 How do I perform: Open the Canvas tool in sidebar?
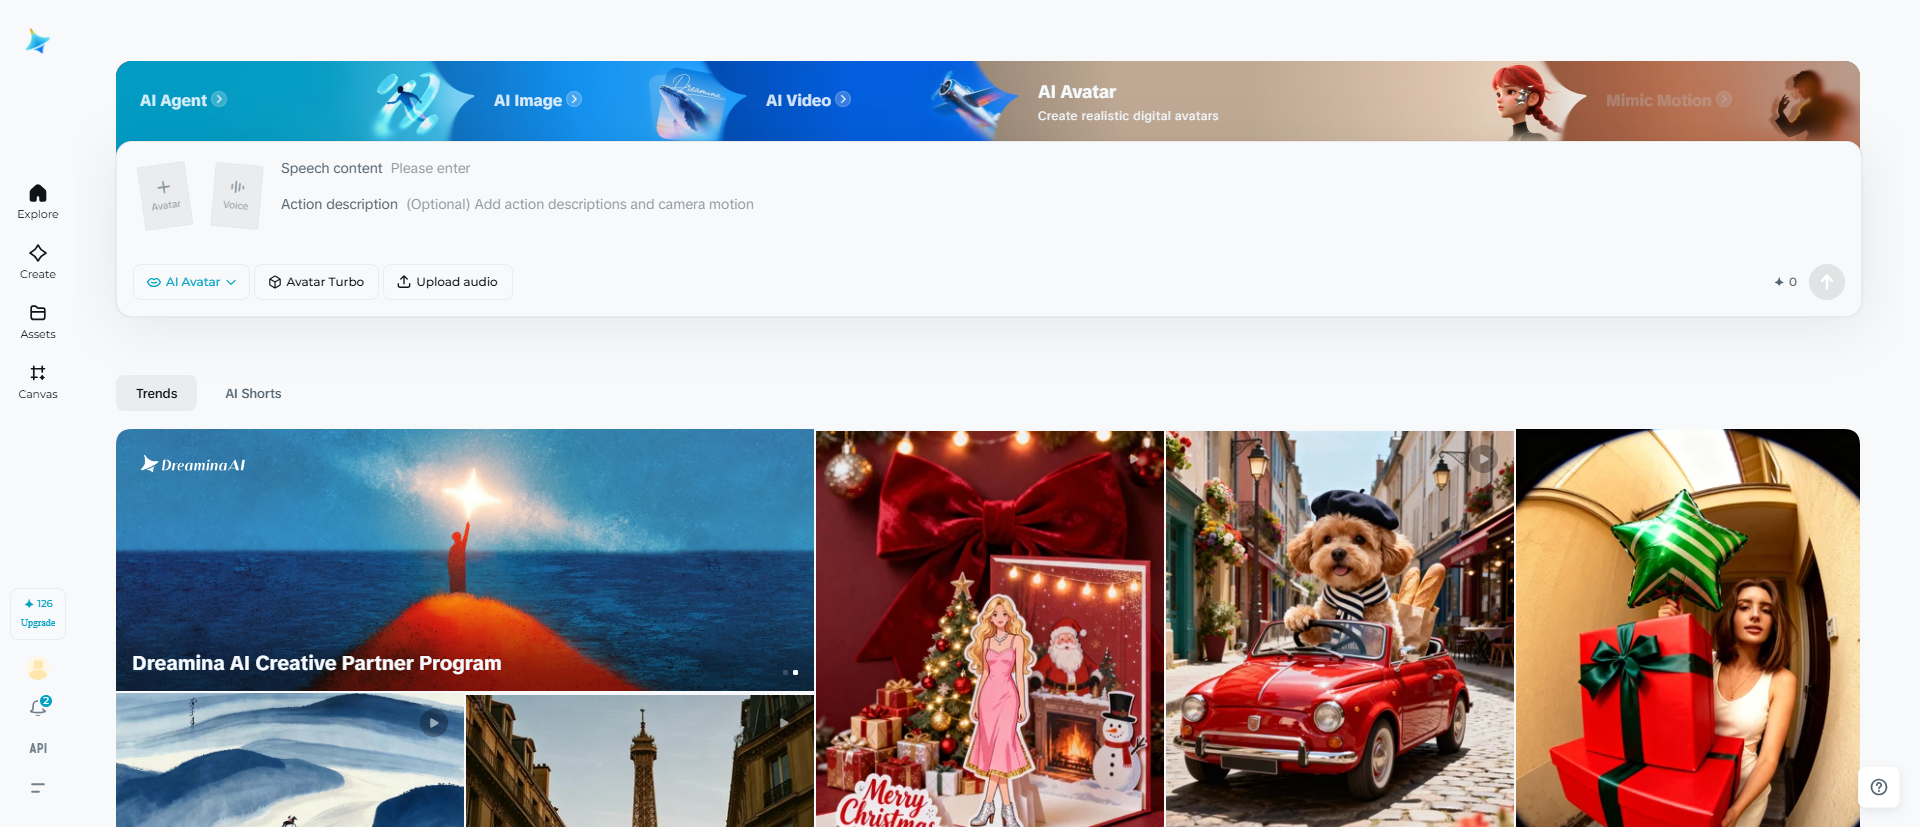[38, 381]
